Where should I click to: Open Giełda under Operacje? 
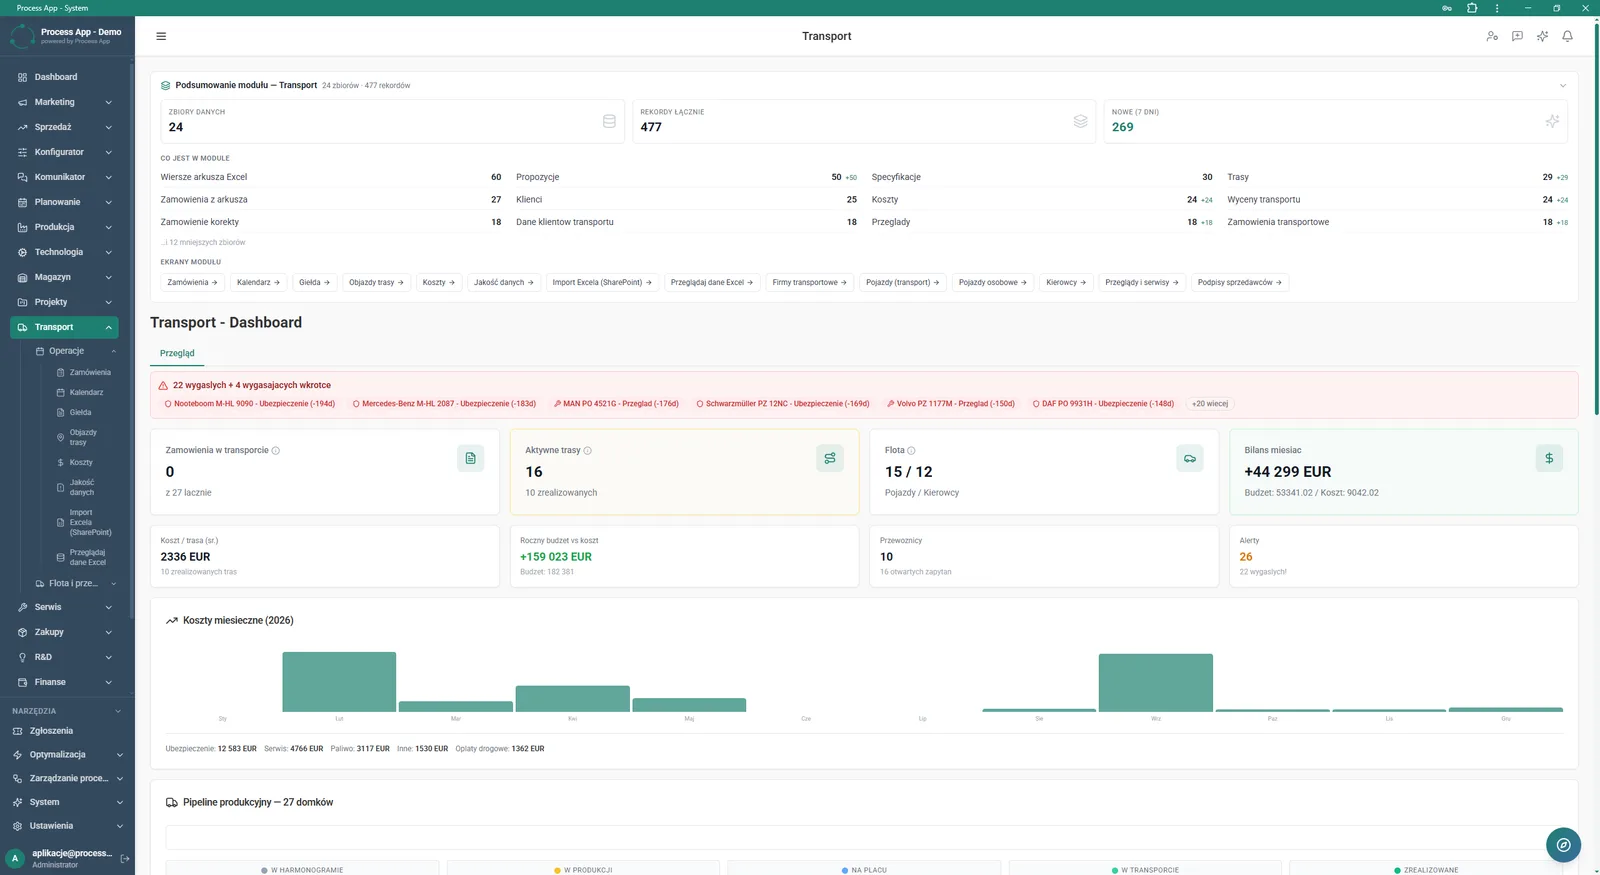tap(80, 412)
